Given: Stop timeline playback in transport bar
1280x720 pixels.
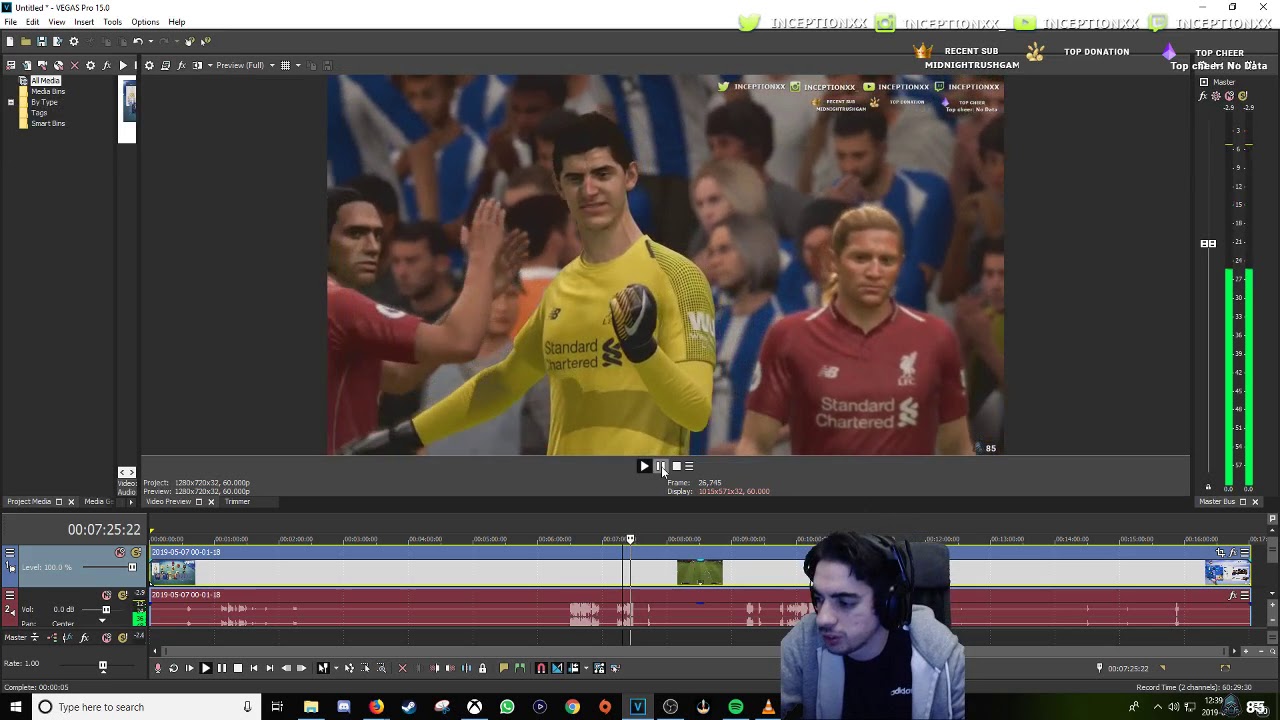Looking at the screenshot, I should point(237,668).
